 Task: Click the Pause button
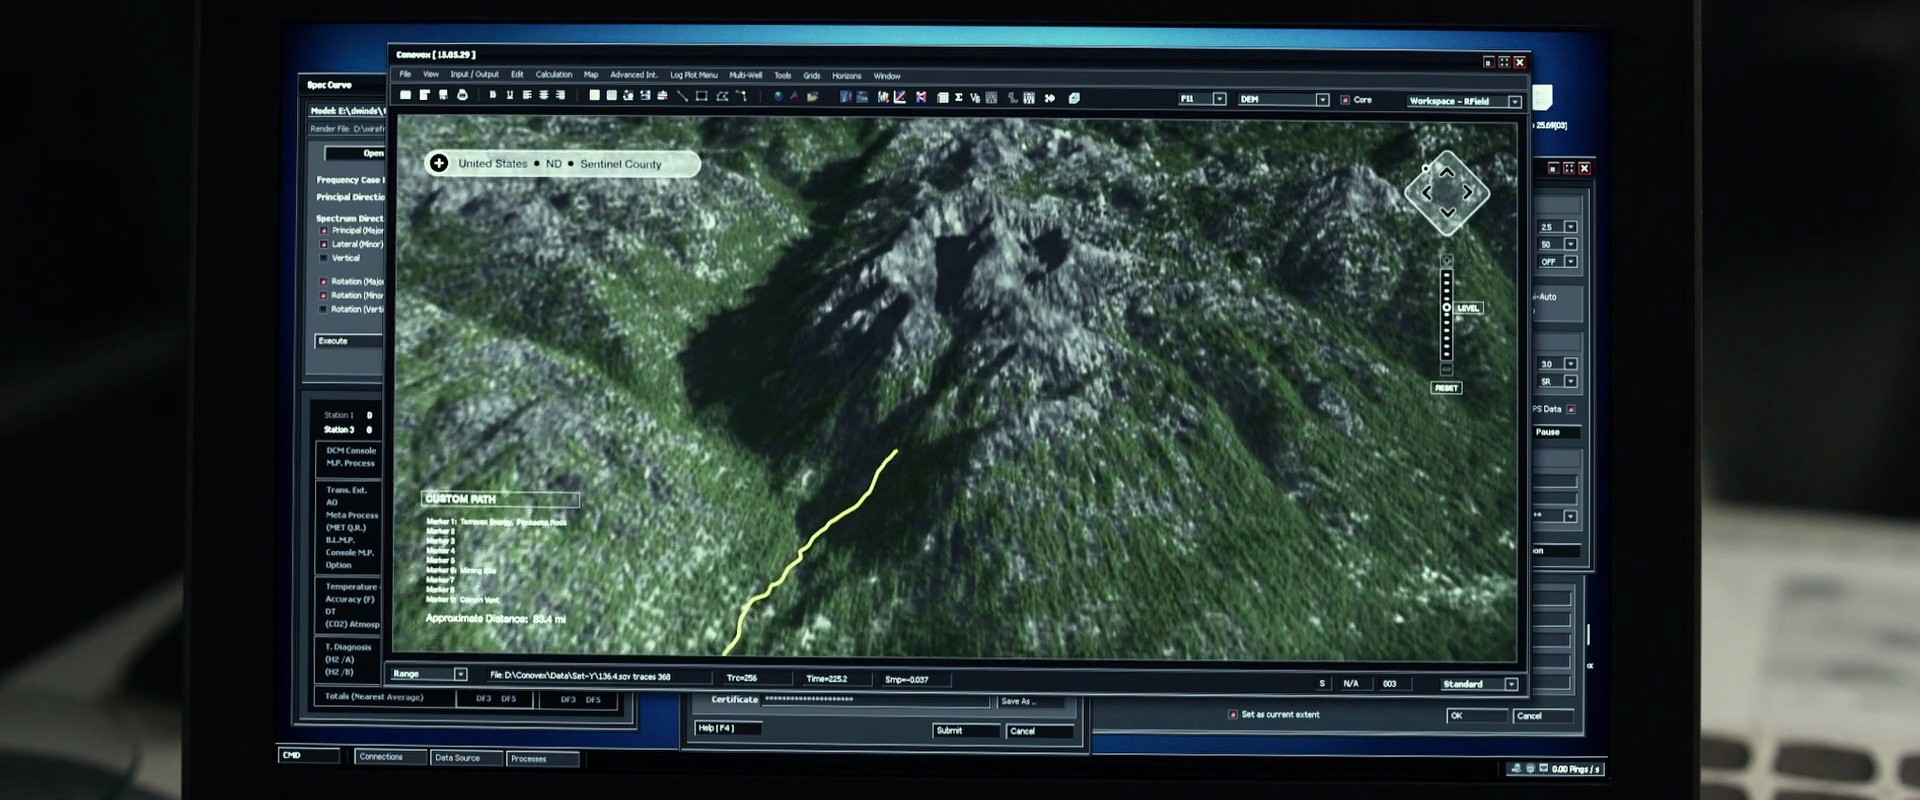click(x=1556, y=432)
